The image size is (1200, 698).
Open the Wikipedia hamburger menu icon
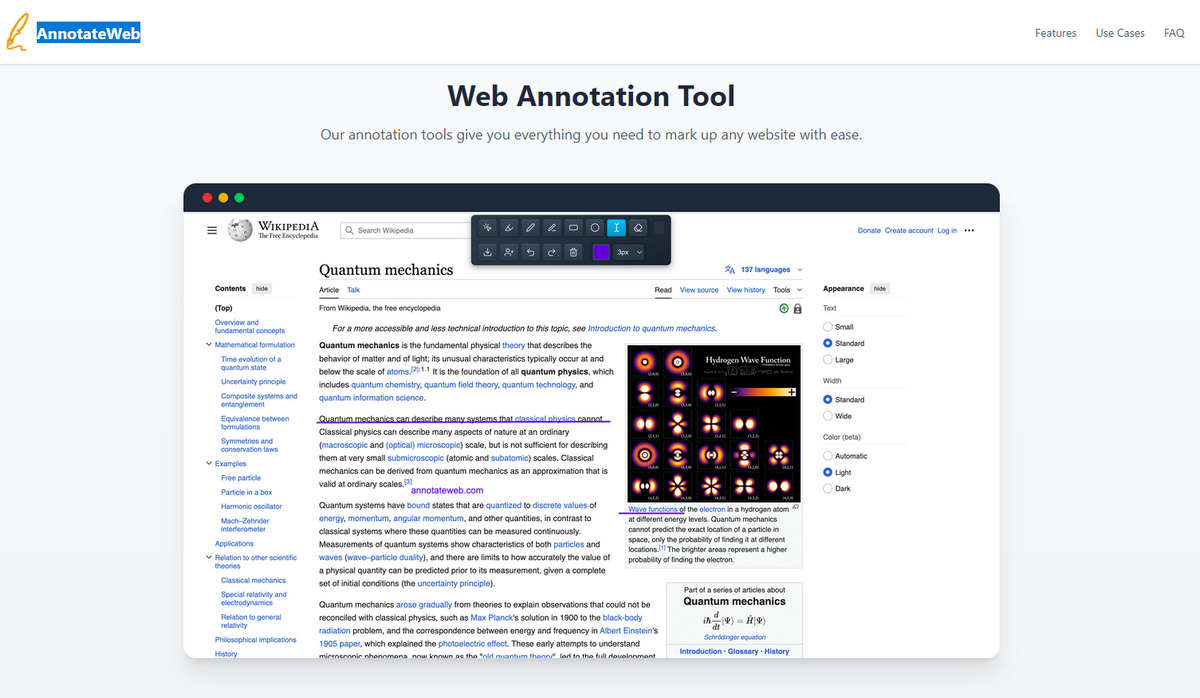click(212, 230)
